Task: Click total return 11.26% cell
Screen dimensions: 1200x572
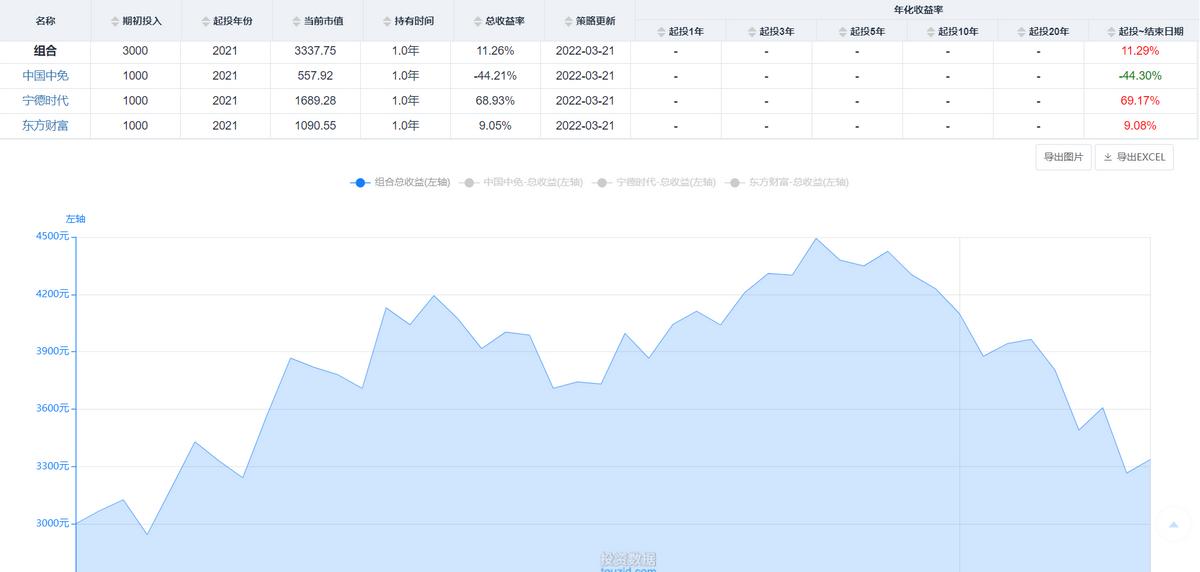Action: 495,50
